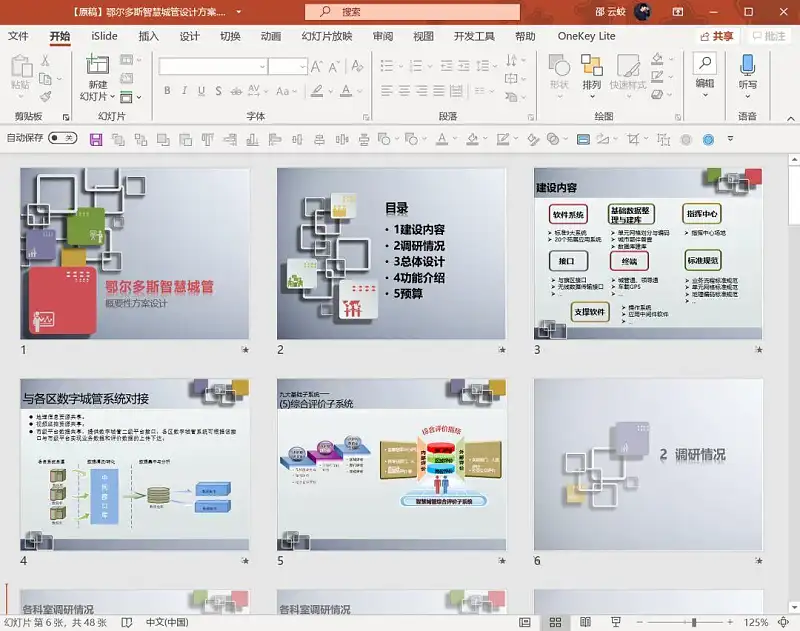Click the blue globe icon in quick toolbar
The width and height of the screenshot is (800, 631).
click(x=708, y=139)
